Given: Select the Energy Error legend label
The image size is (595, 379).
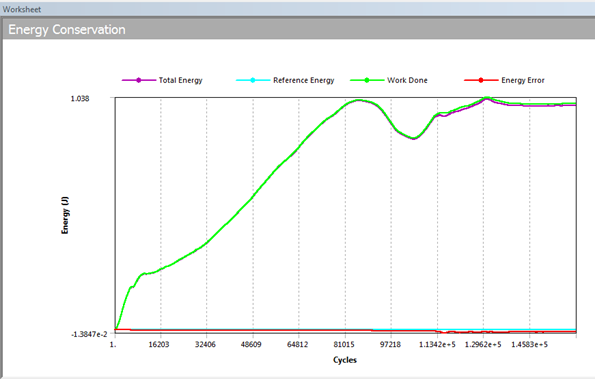Looking at the screenshot, I should pos(523,80).
